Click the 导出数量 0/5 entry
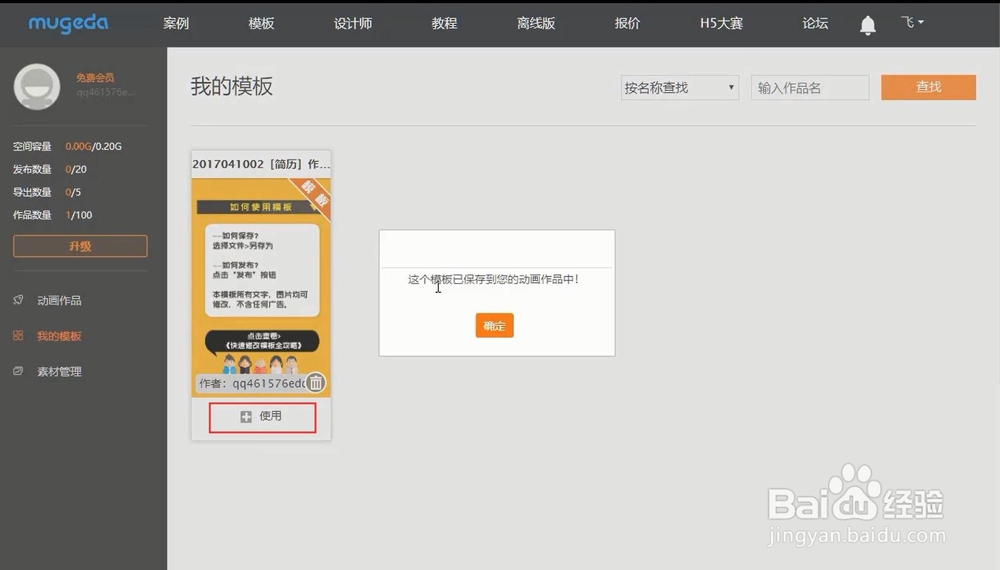The height and width of the screenshot is (570, 1000). (x=47, y=192)
